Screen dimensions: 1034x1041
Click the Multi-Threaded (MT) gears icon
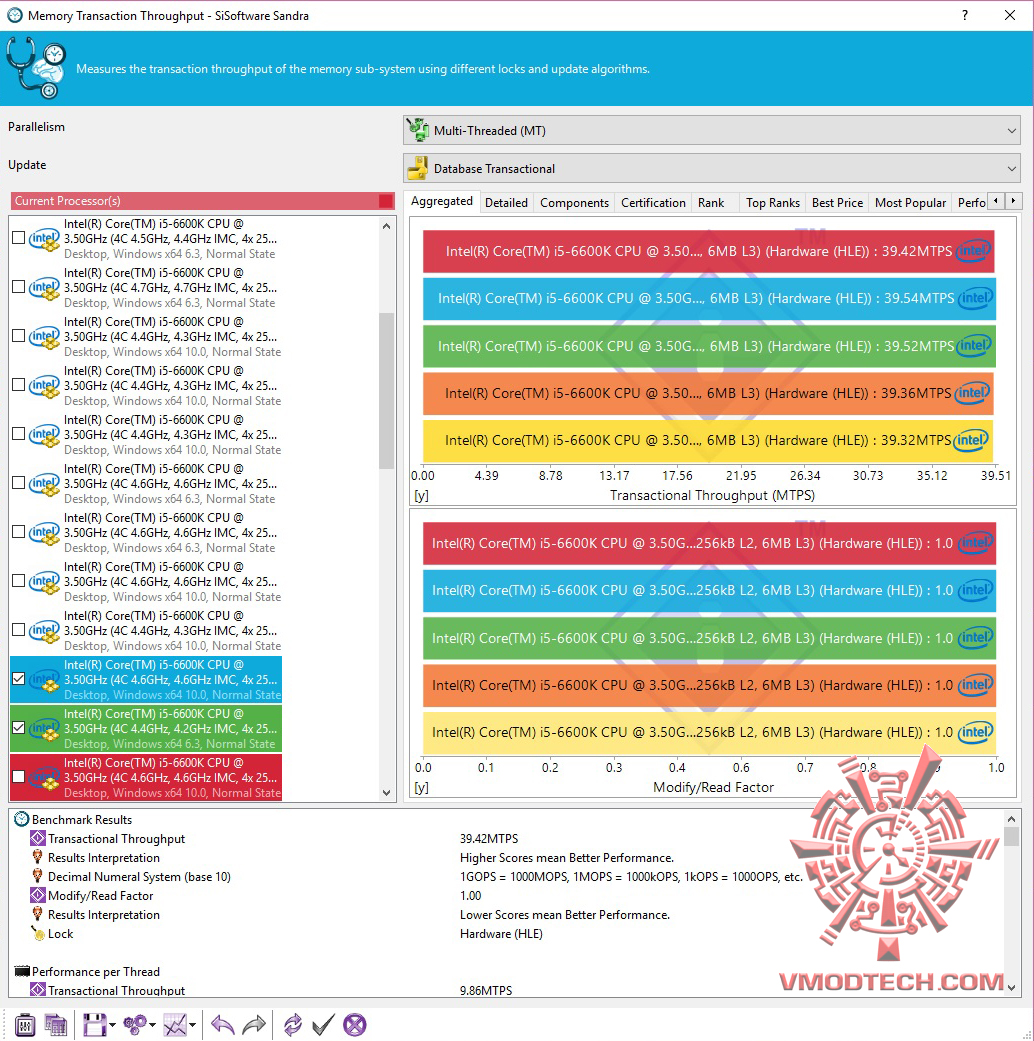tap(418, 130)
